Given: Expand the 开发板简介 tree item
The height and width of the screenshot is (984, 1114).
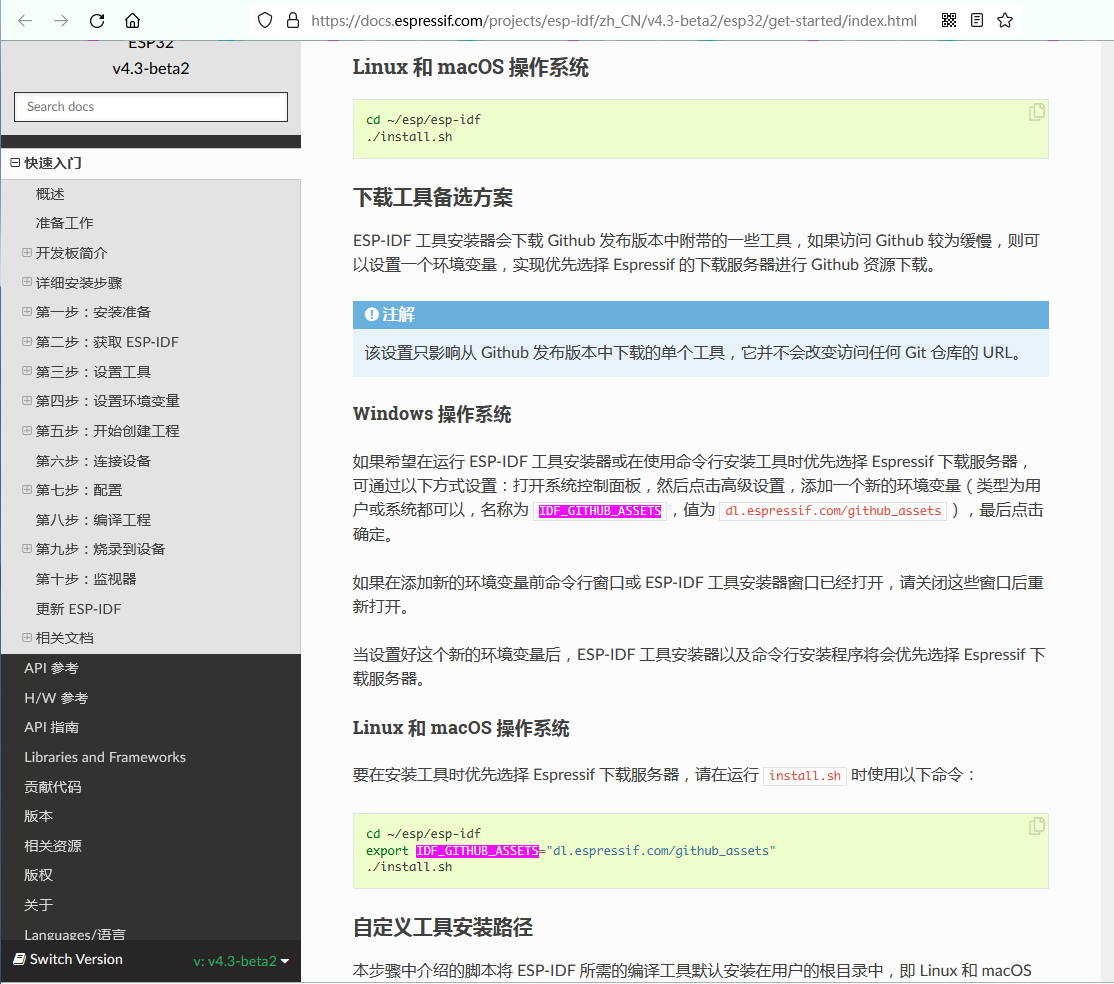Looking at the screenshot, I should (27, 252).
